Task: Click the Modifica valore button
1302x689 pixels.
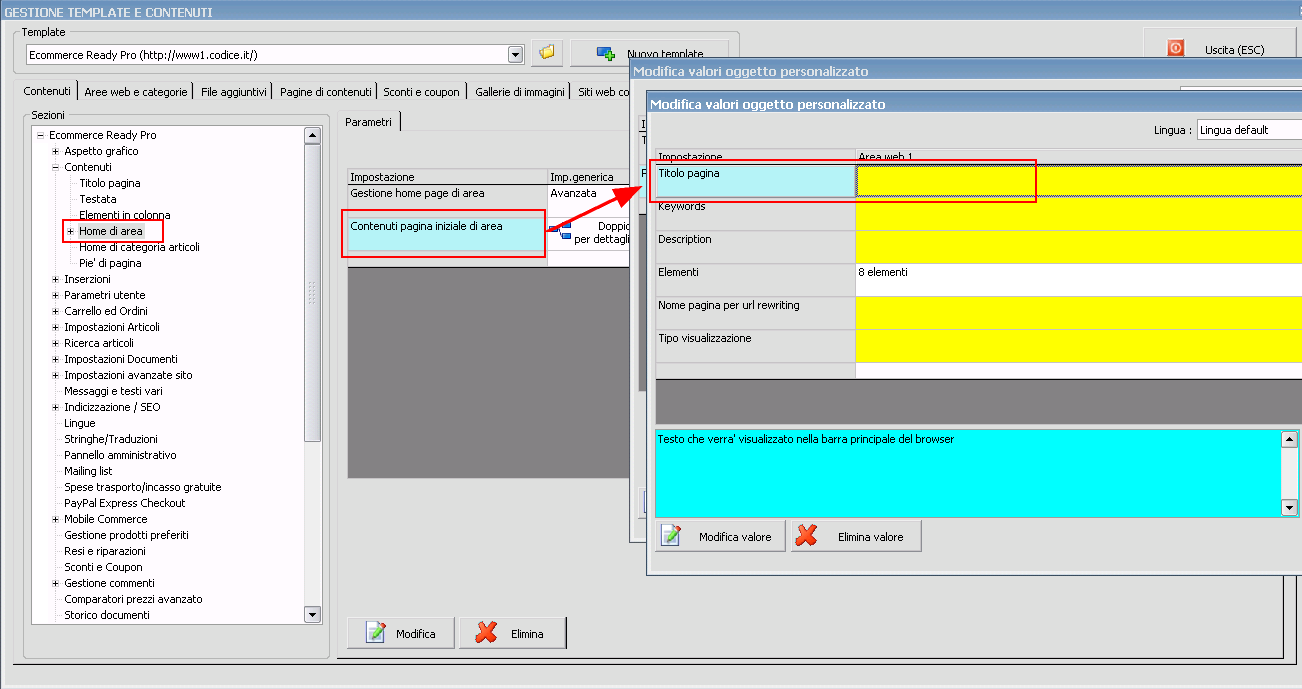Action: [721, 536]
